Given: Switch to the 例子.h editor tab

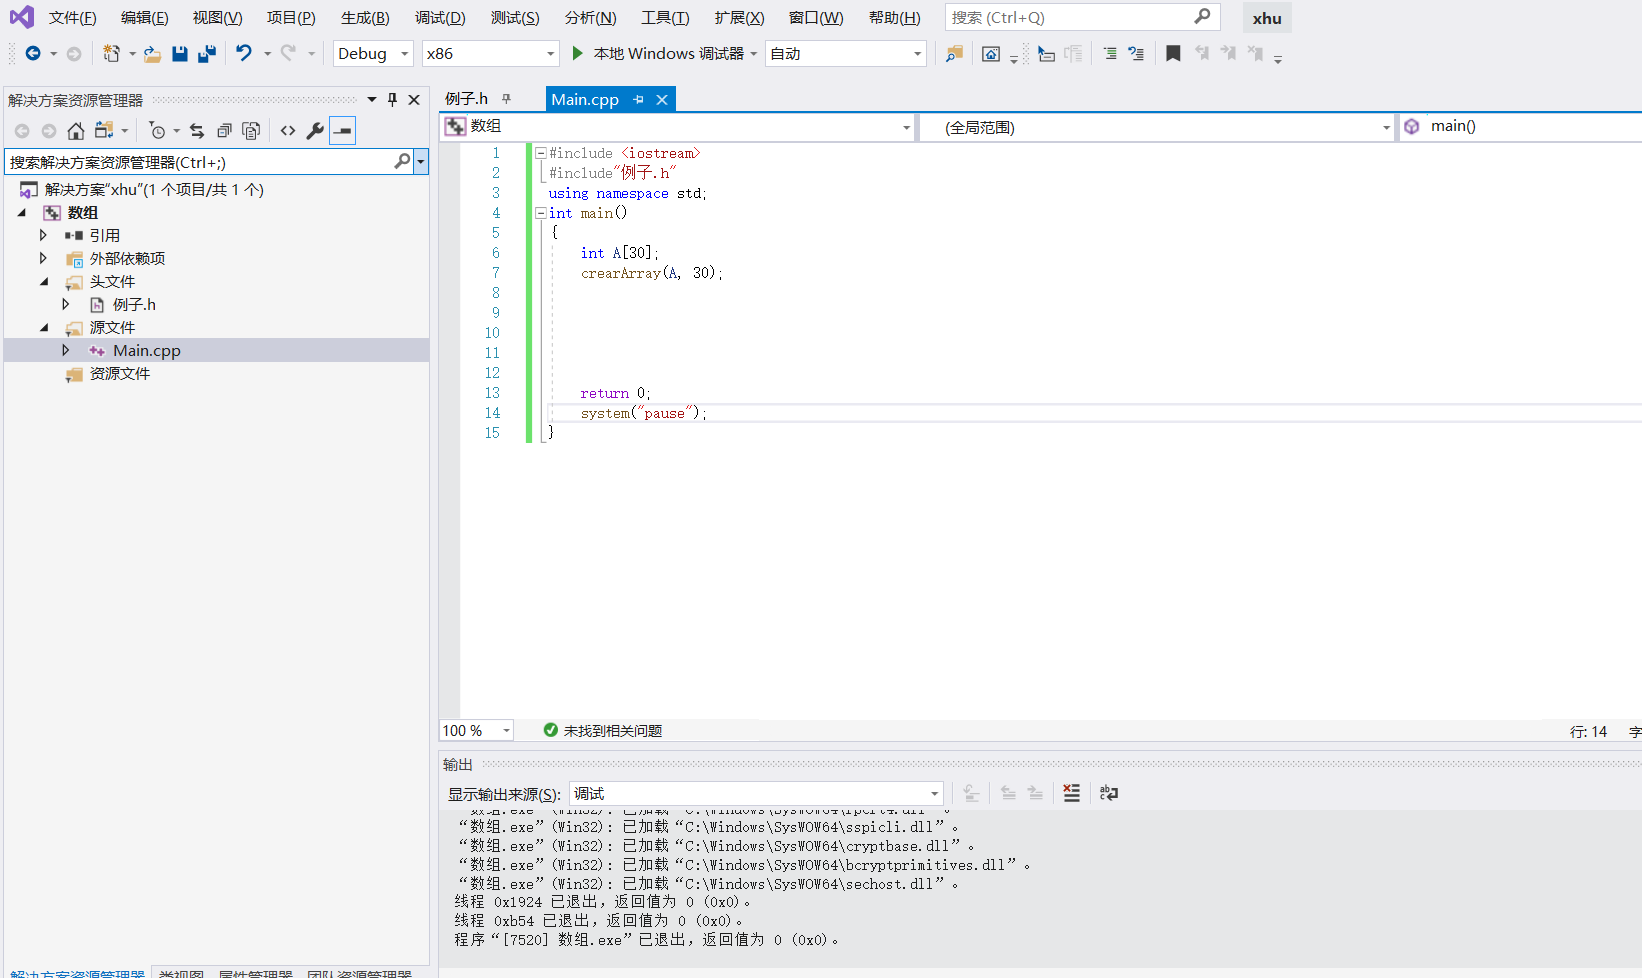Looking at the screenshot, I should tap(467, 99).
